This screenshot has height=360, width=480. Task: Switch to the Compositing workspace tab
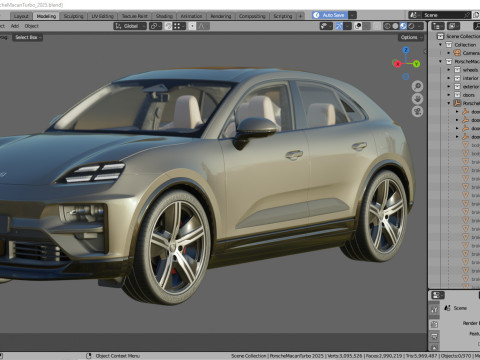pos(252,16)
